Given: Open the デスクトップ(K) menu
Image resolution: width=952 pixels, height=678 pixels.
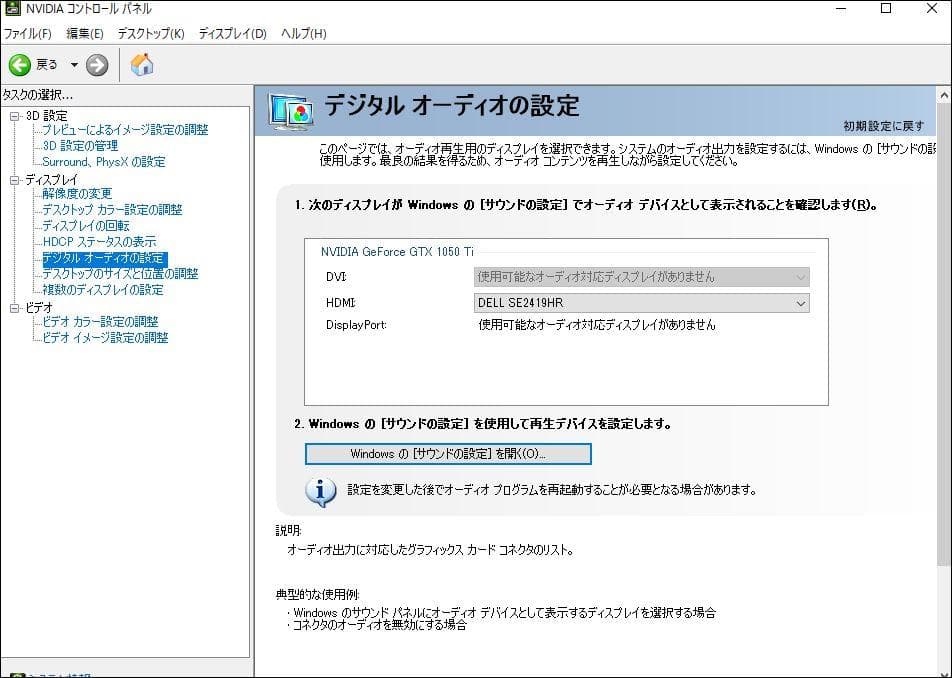Looking at the screenshot, I should pos(151,34).
